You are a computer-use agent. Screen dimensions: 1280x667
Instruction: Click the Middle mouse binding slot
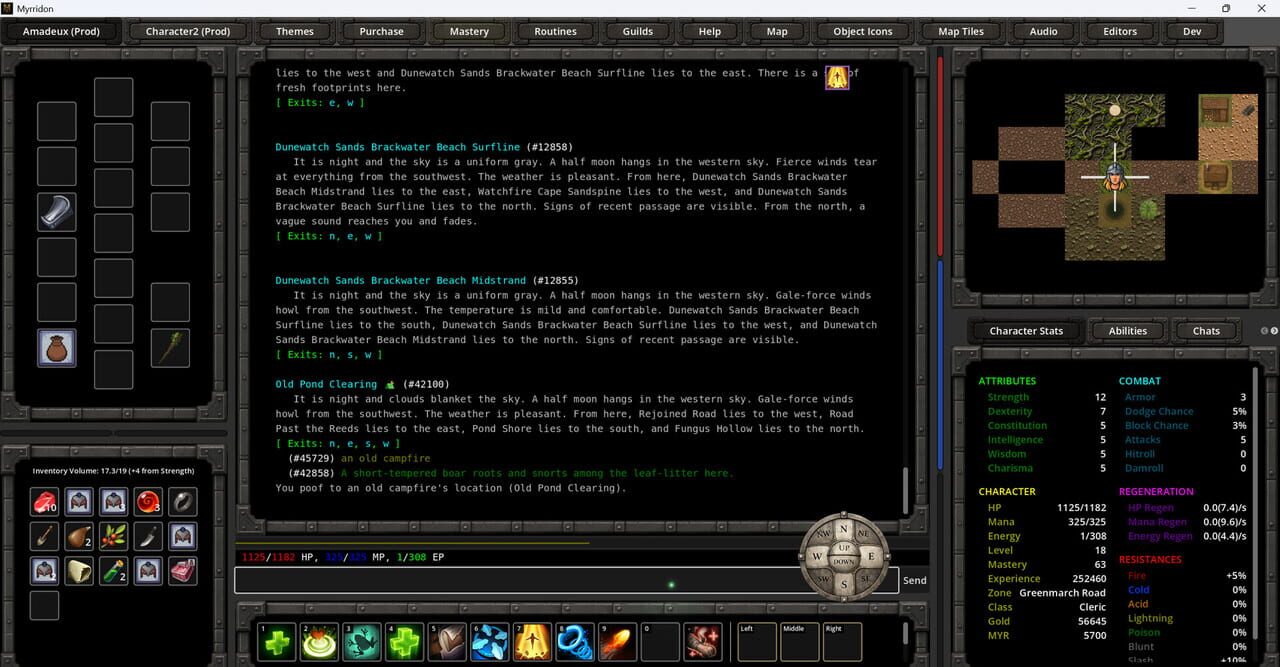(799, 642)
